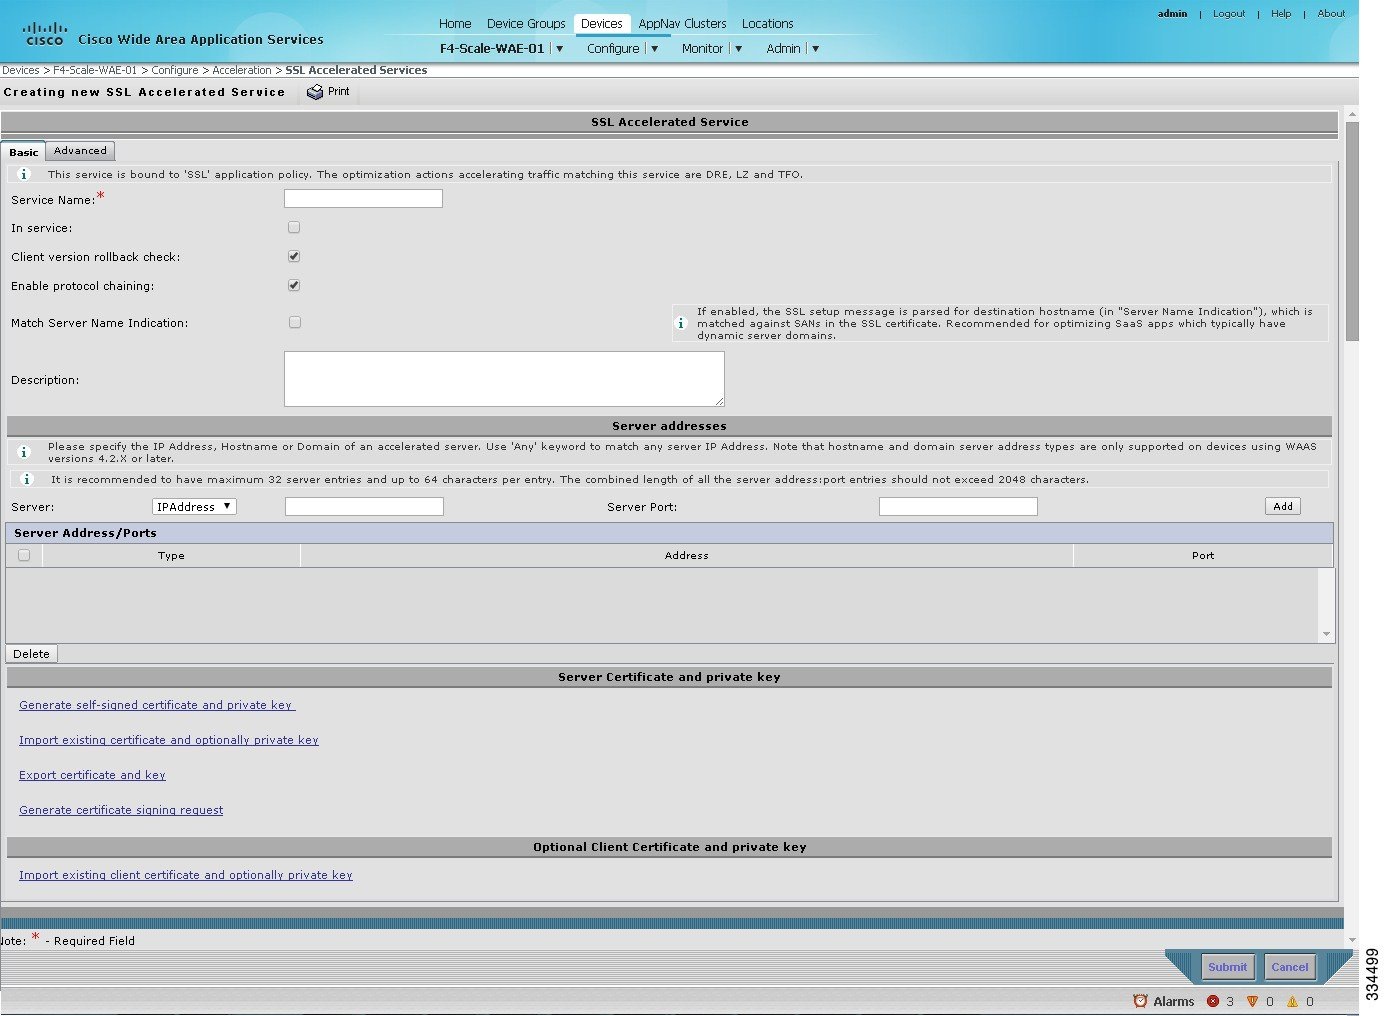Expand the Configure menu arrow

(x=655, y=48)
